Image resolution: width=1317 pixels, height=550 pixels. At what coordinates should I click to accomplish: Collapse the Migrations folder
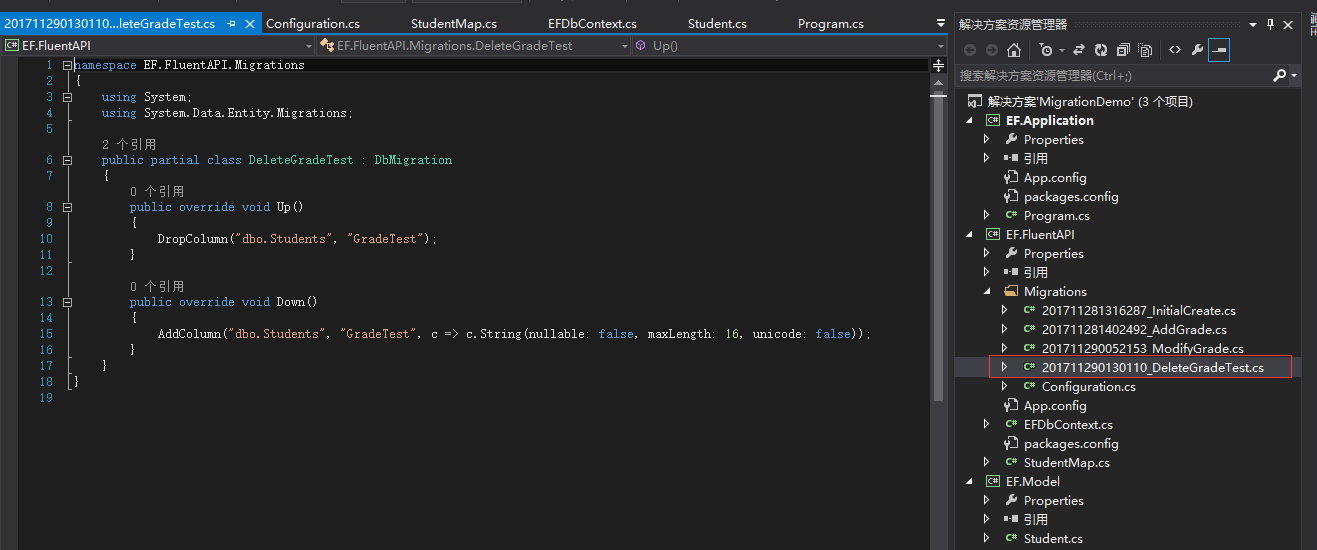(x=986, y=292)
